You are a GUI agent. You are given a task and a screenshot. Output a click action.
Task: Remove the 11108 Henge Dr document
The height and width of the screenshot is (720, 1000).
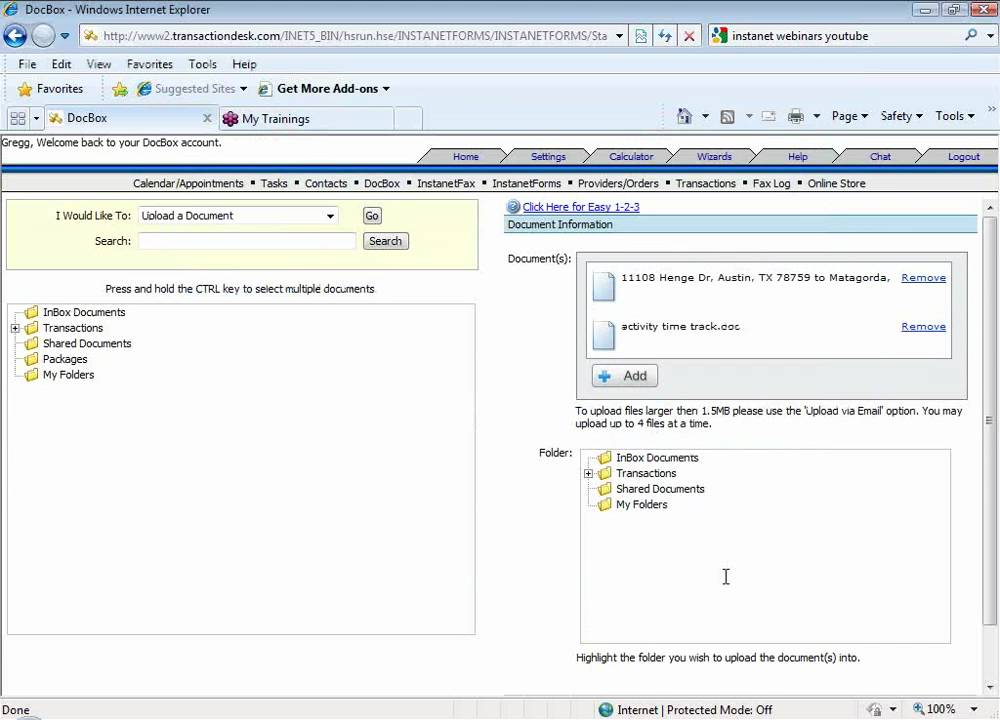coord(923,277)
